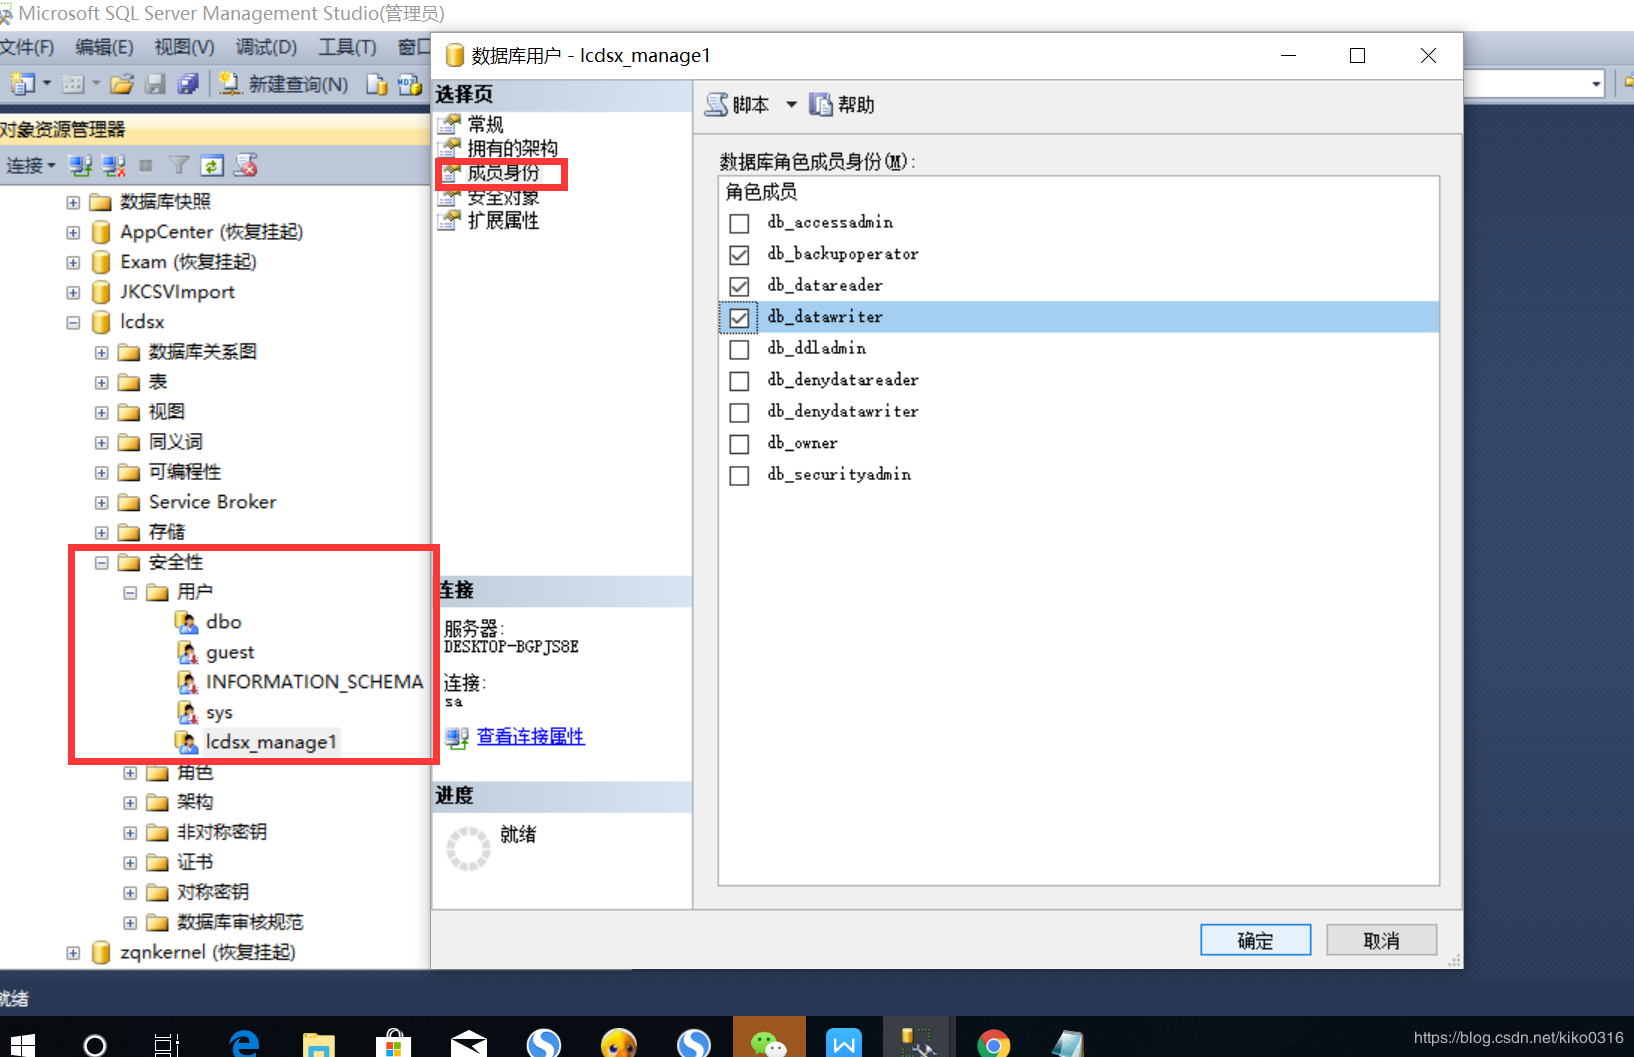The image size is (1634, 1057).
Task: Open the 工具(T) menu
Action: [347, 47]
